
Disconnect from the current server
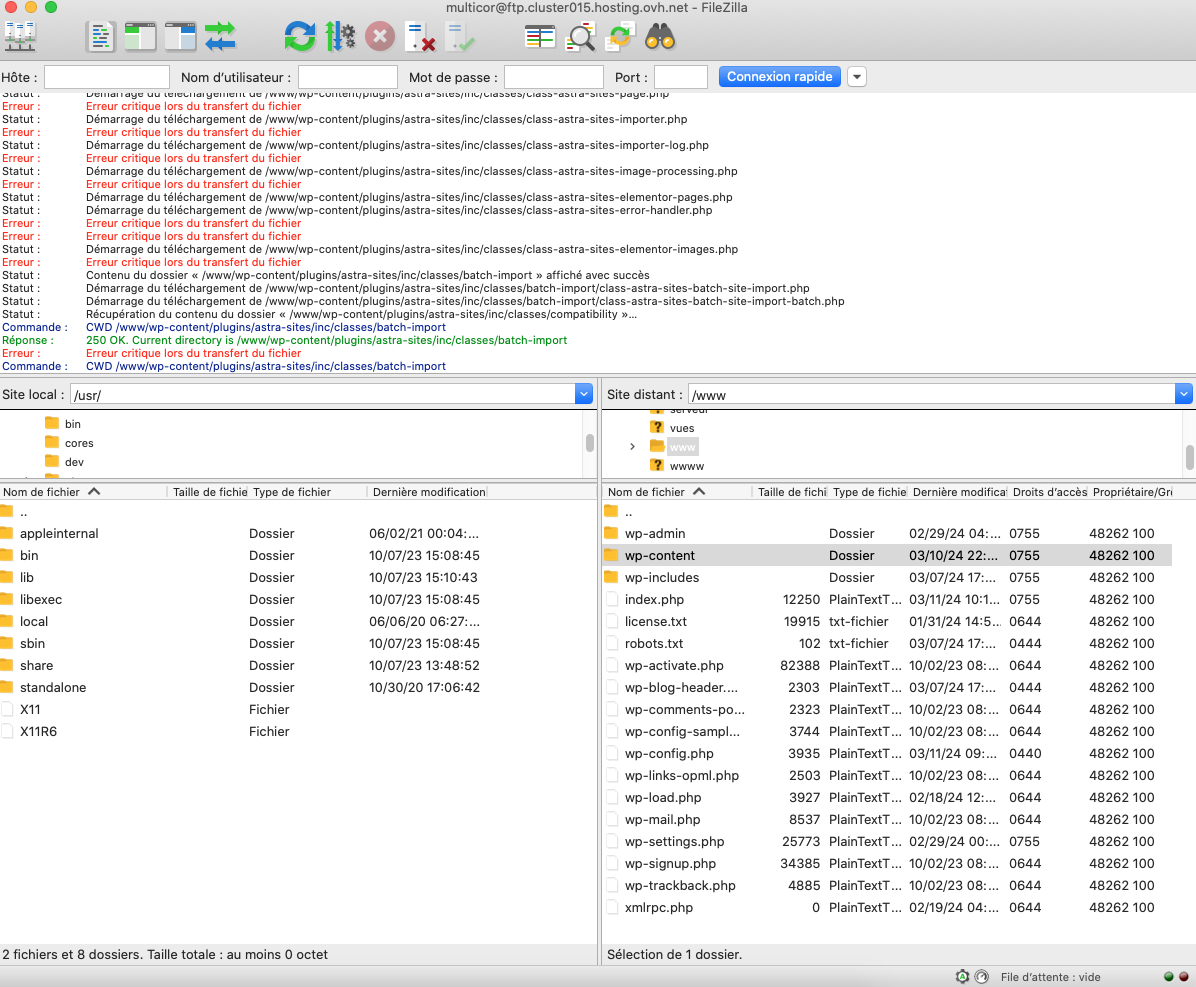(x=420, y=37)
